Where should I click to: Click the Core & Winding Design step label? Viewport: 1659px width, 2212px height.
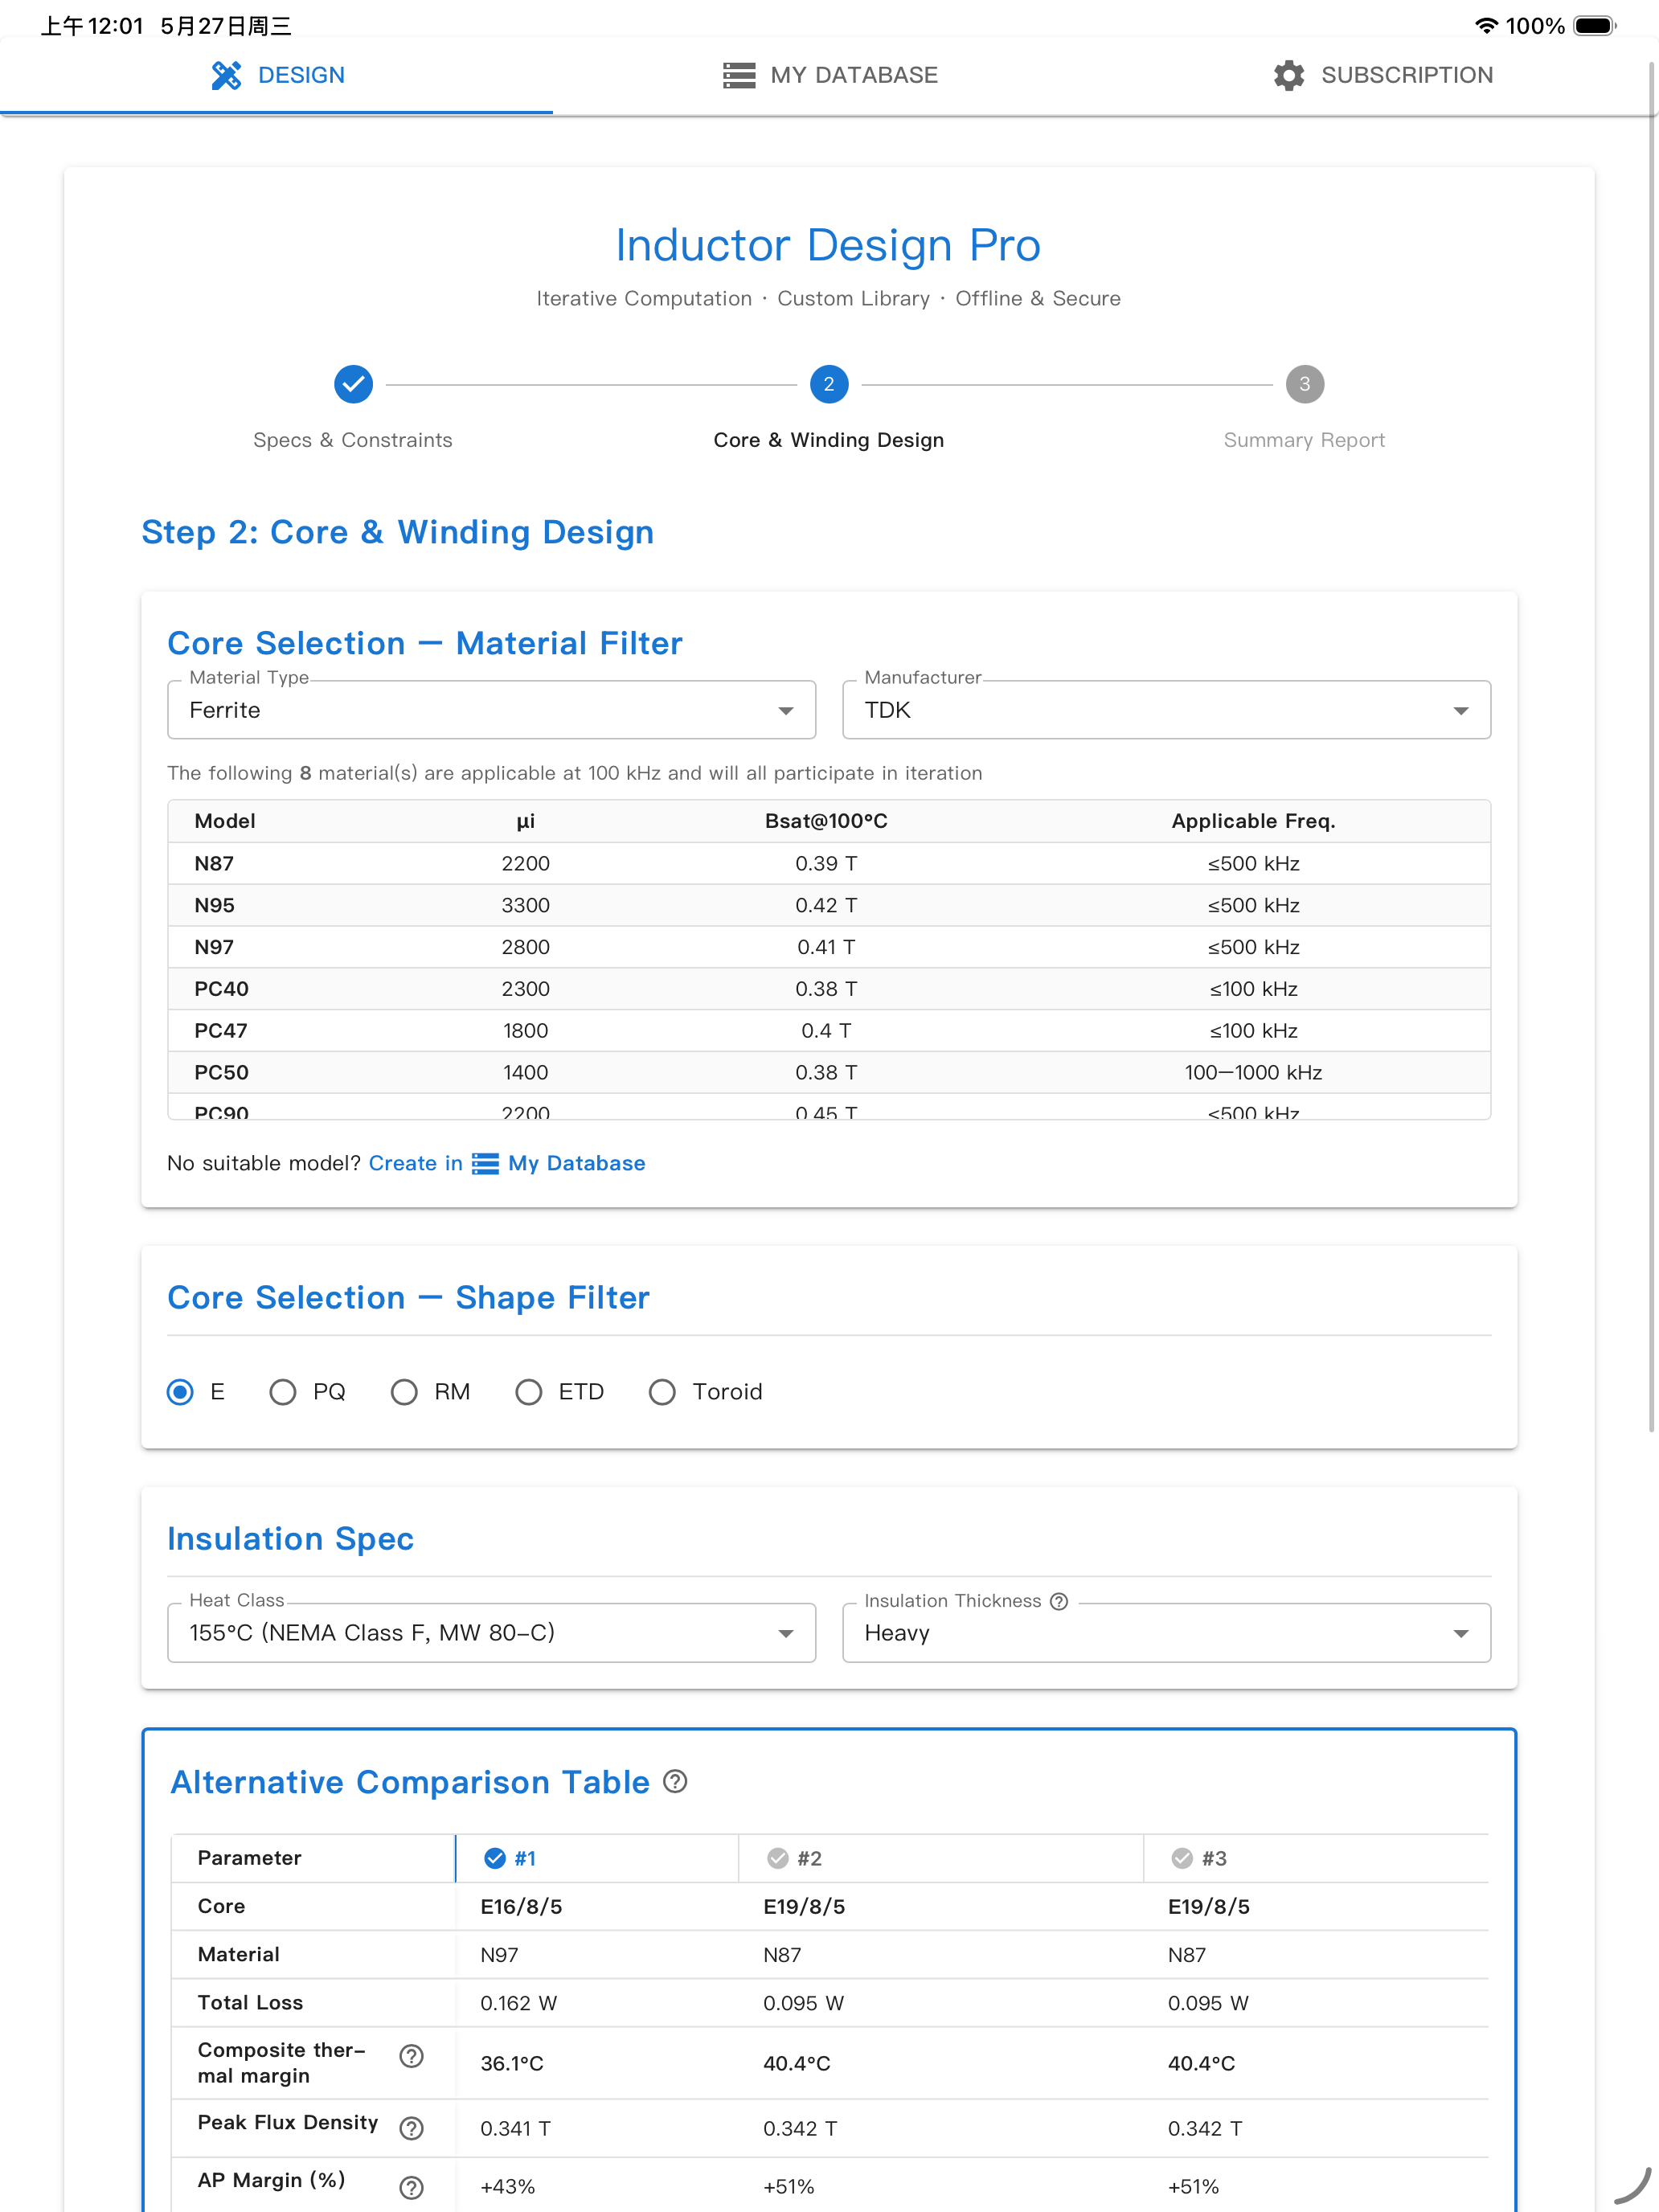(829, 440)
